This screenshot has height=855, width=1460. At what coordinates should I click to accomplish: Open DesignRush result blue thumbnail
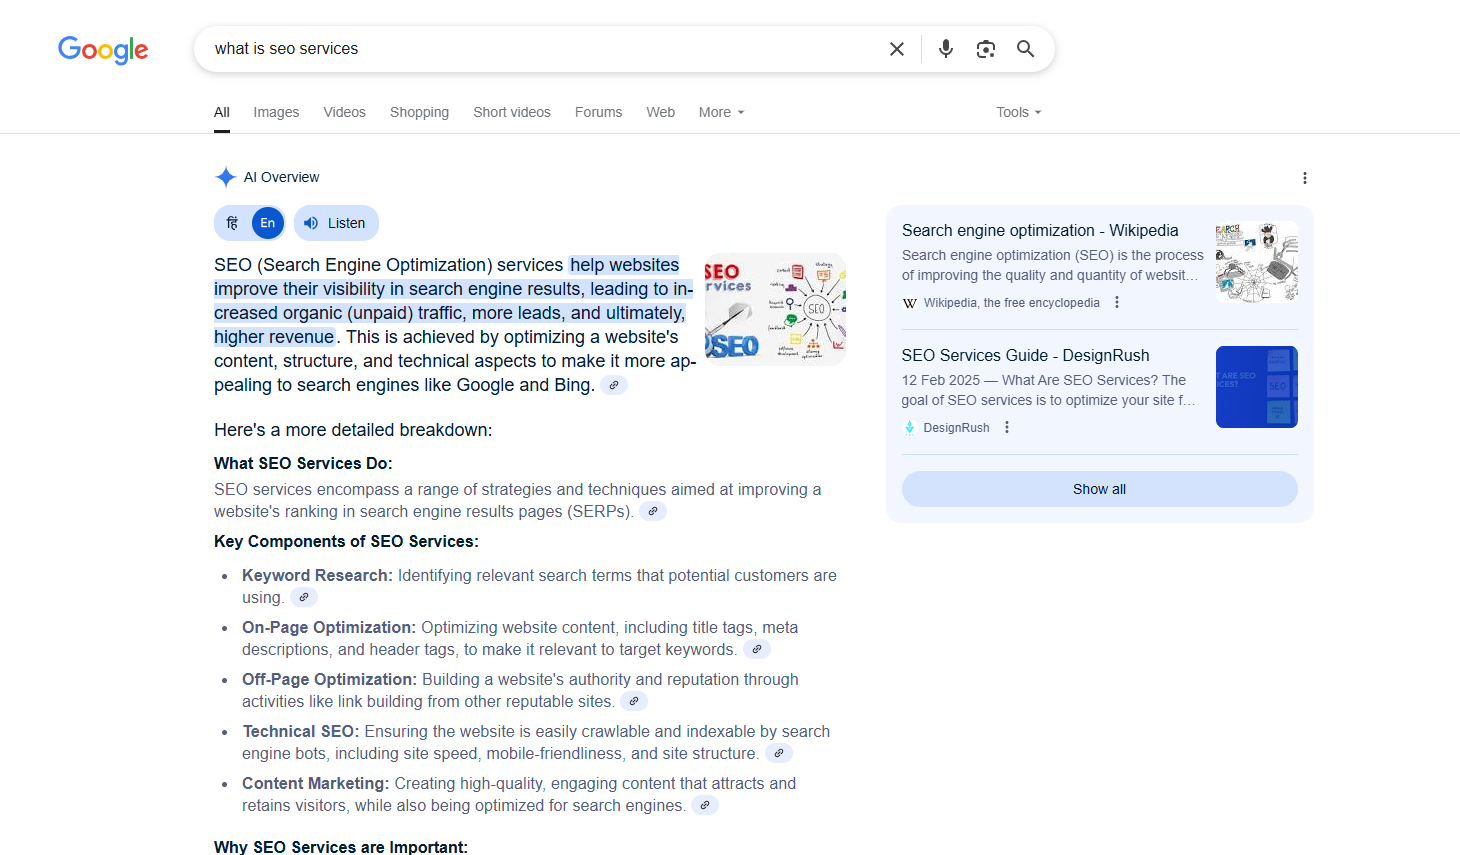1257,387
